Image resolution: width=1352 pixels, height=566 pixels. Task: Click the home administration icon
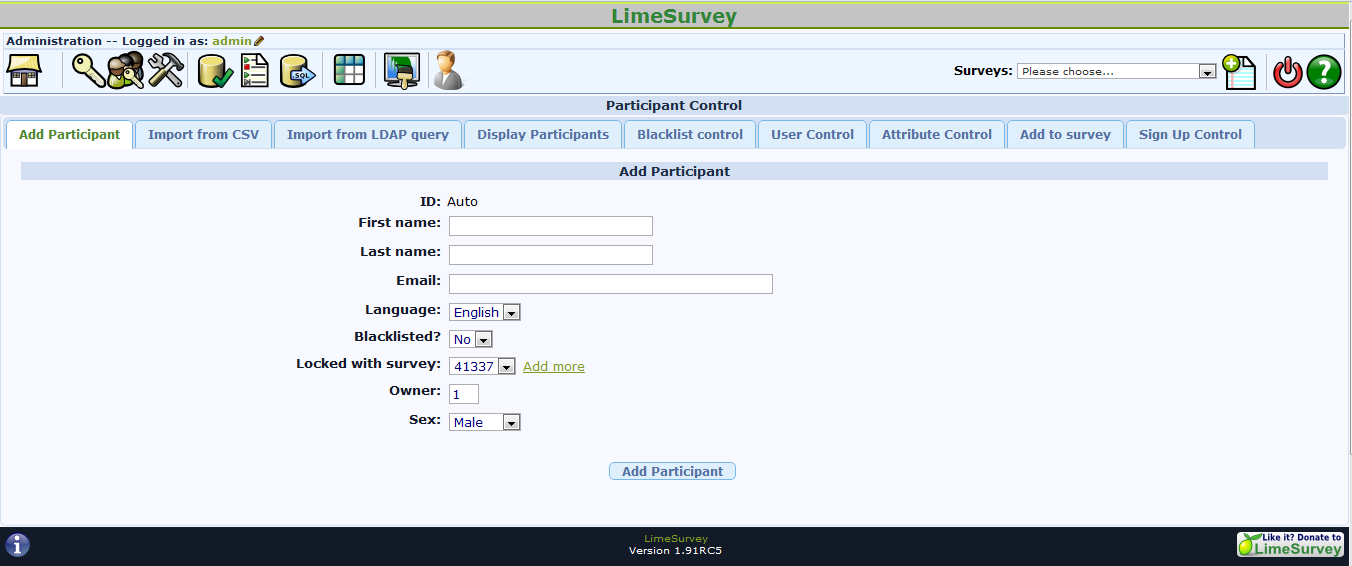click(24, 71)
